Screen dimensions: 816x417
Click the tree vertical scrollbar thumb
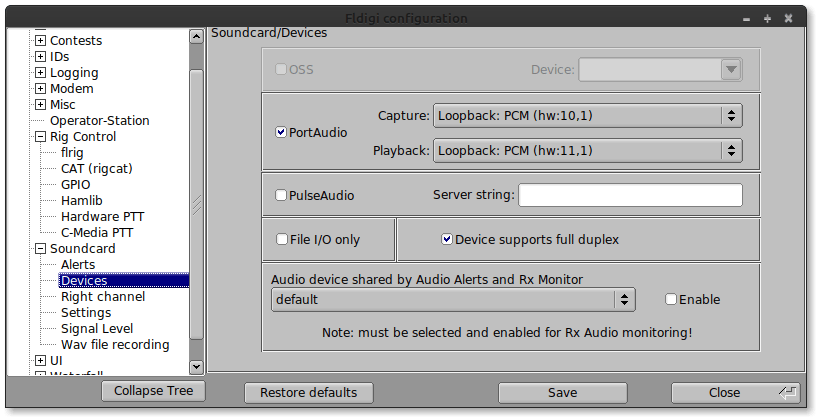(196, 204)
